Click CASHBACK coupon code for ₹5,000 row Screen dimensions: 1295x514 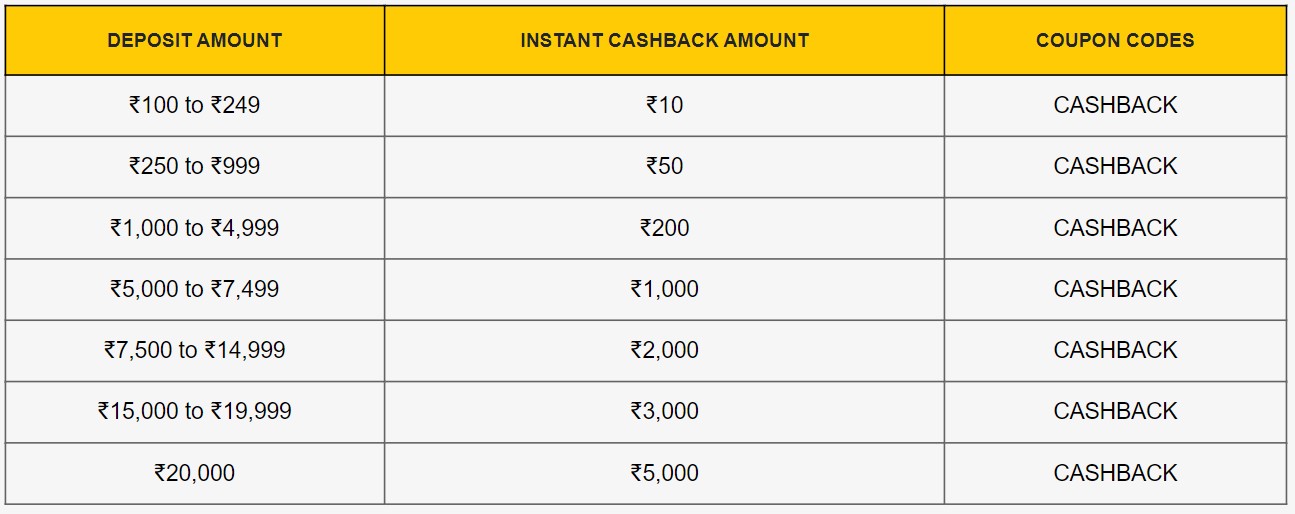[x=1115, y=474]
